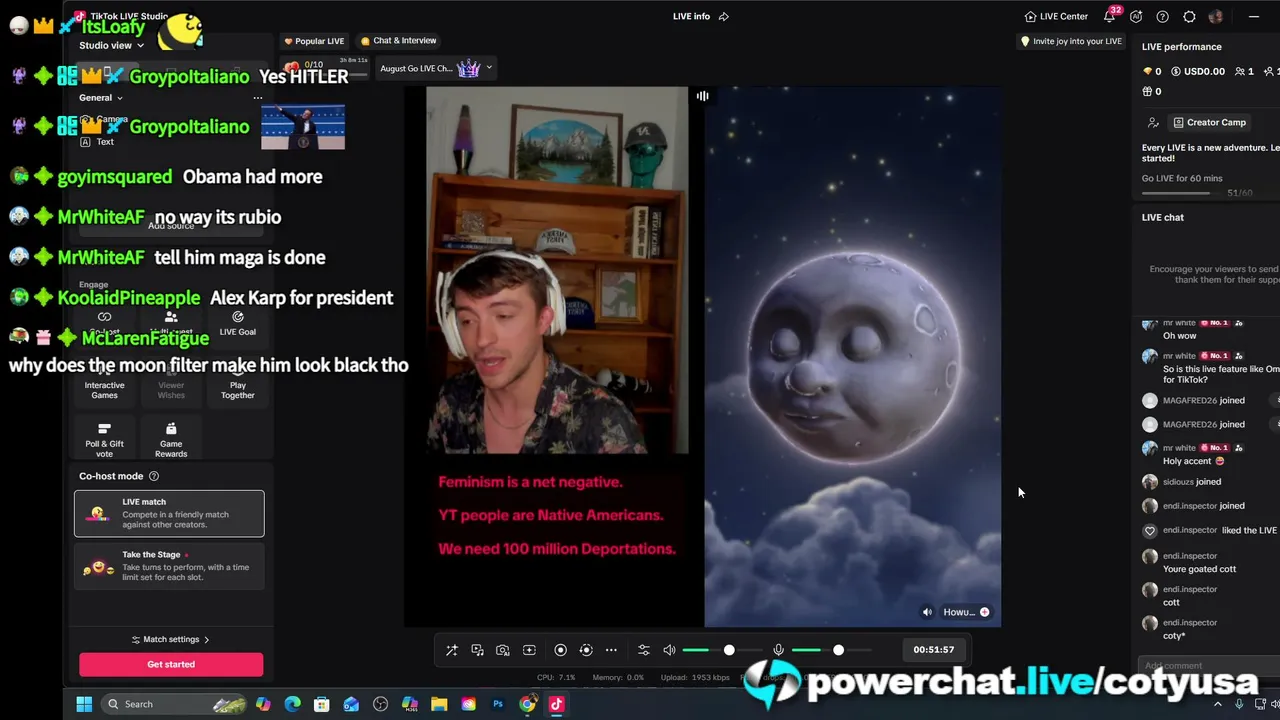Click the Co-host mode info icon
This screenshot has height=720, width=1280.
154,476
